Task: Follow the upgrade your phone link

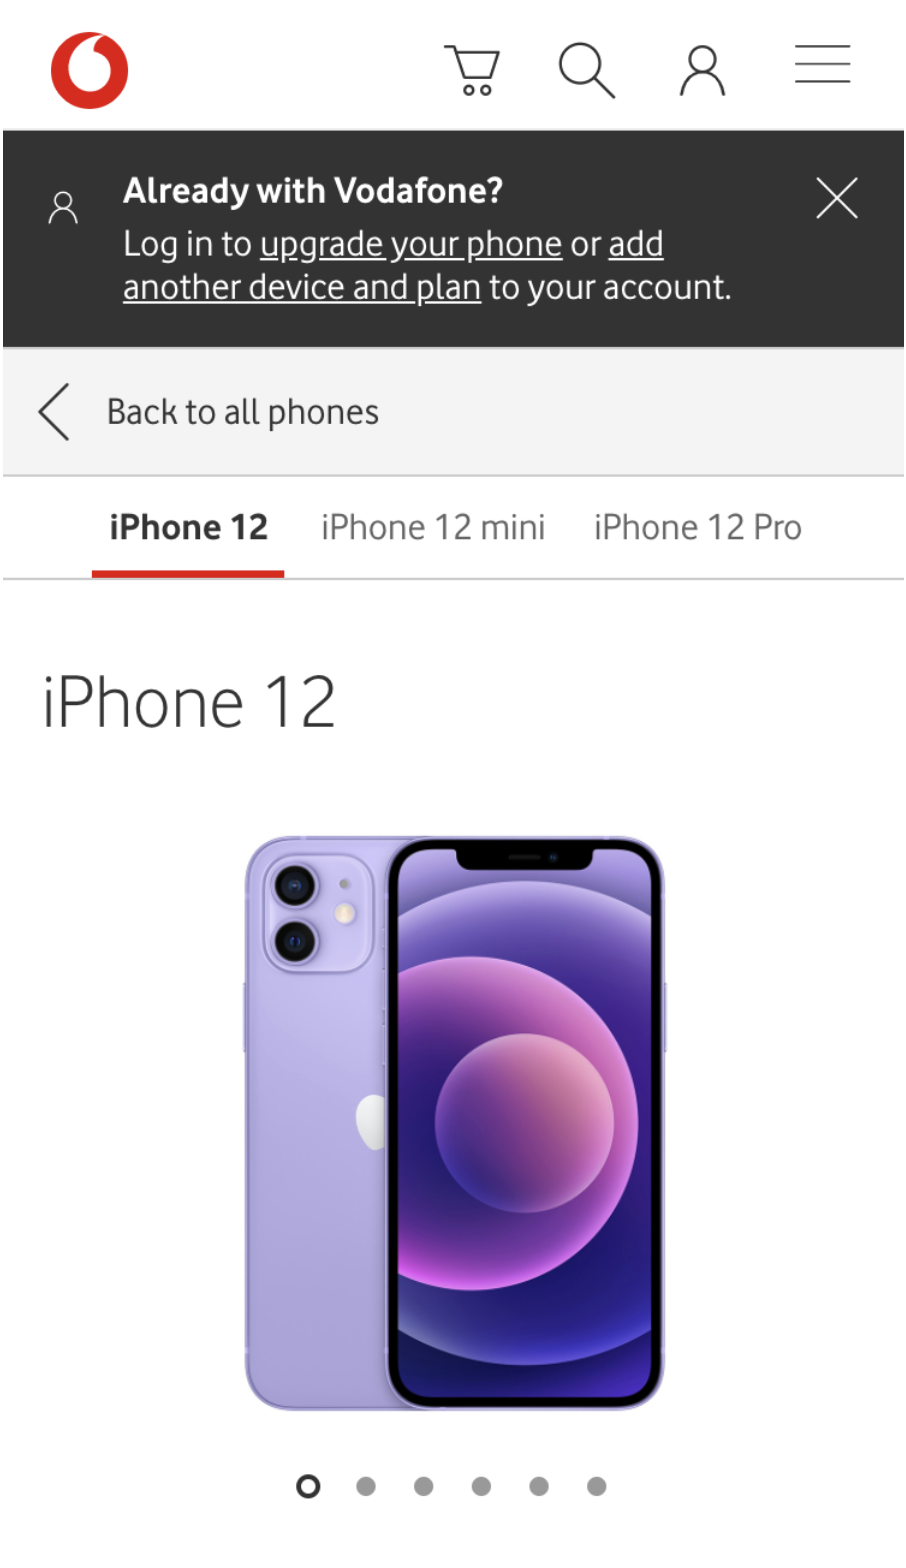Action: [411, 244]
